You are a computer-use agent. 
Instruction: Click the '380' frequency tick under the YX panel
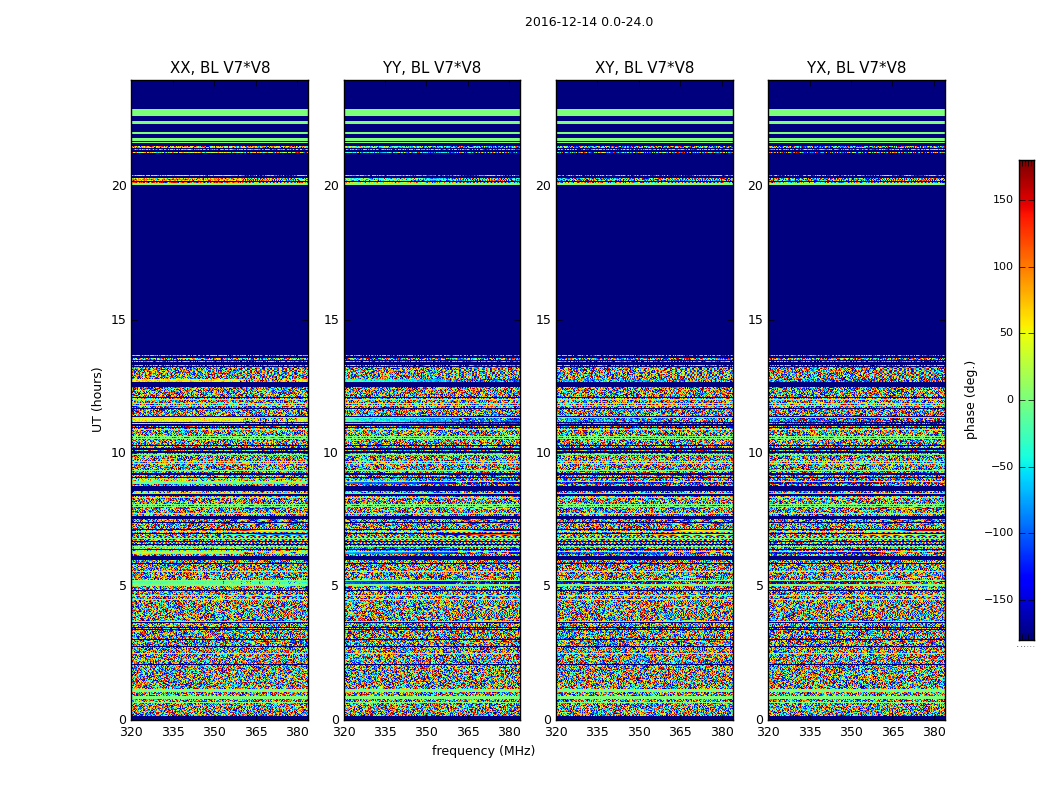click(x=934, y=732)
